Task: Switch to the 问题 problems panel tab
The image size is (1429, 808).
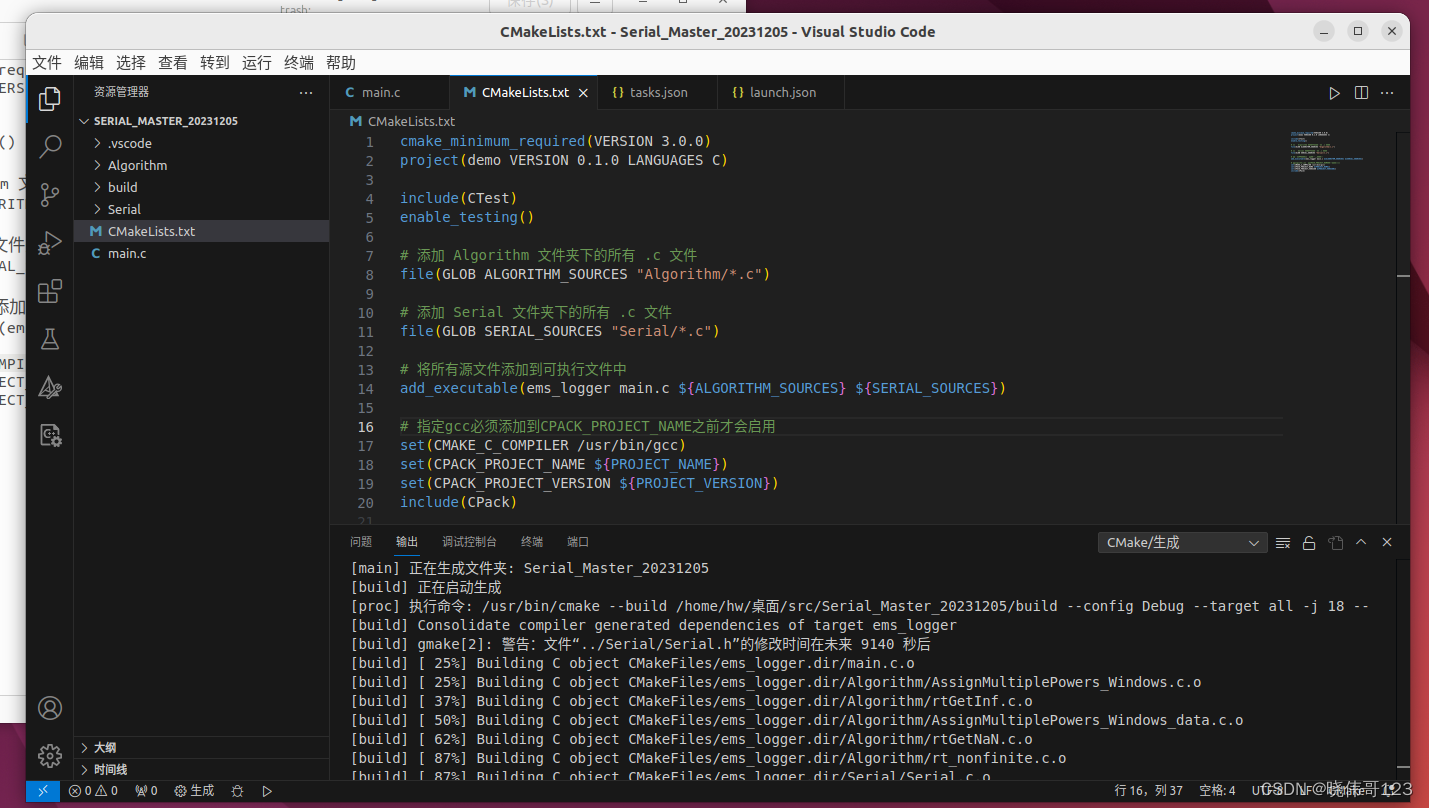Action: coord(361,542)
